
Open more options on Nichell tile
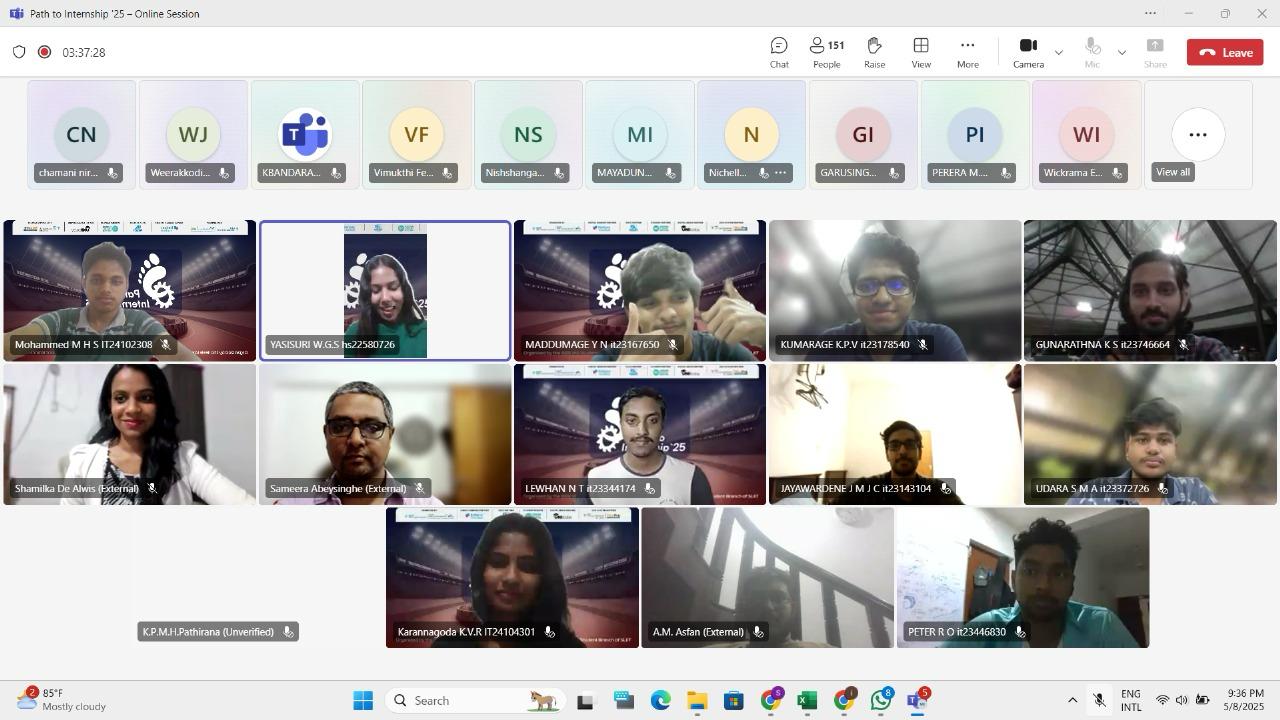[781, 173]
